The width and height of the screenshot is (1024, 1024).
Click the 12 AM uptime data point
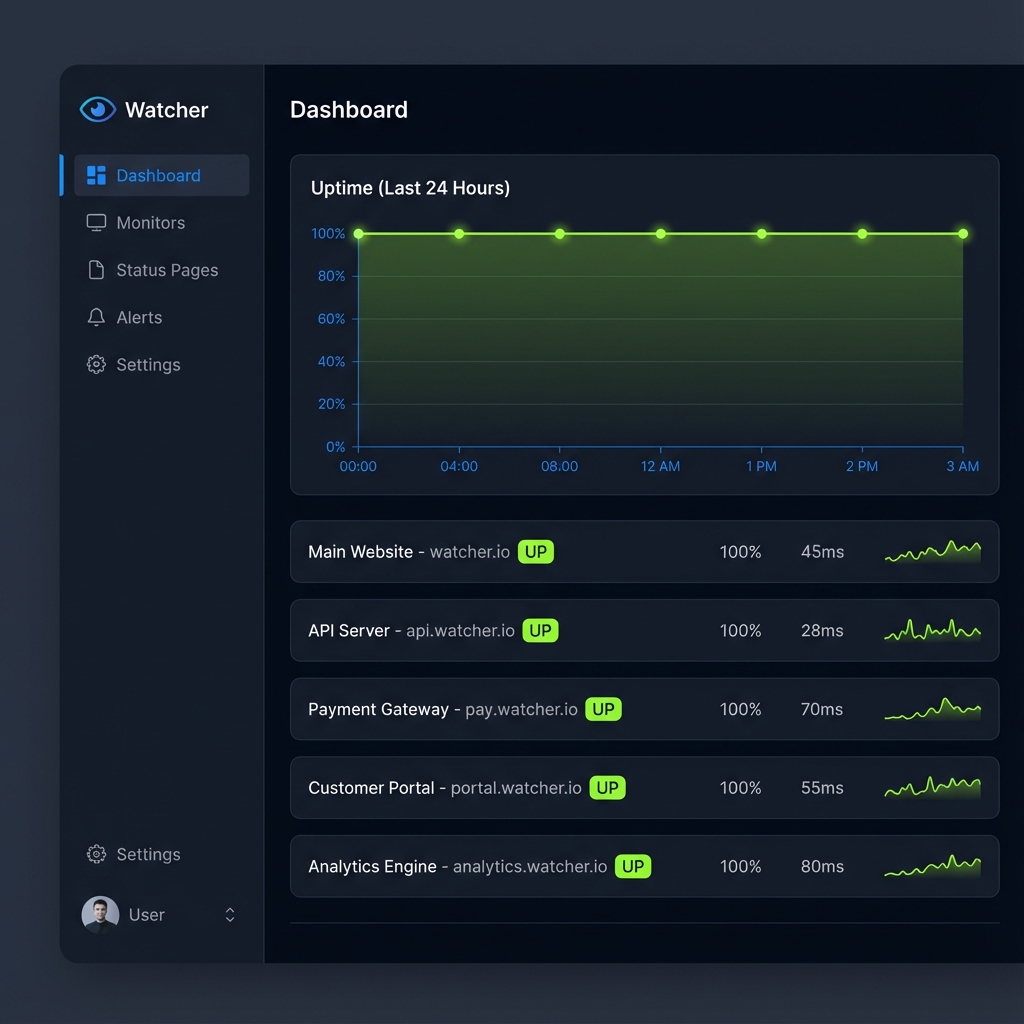click(x=660, y=233)
